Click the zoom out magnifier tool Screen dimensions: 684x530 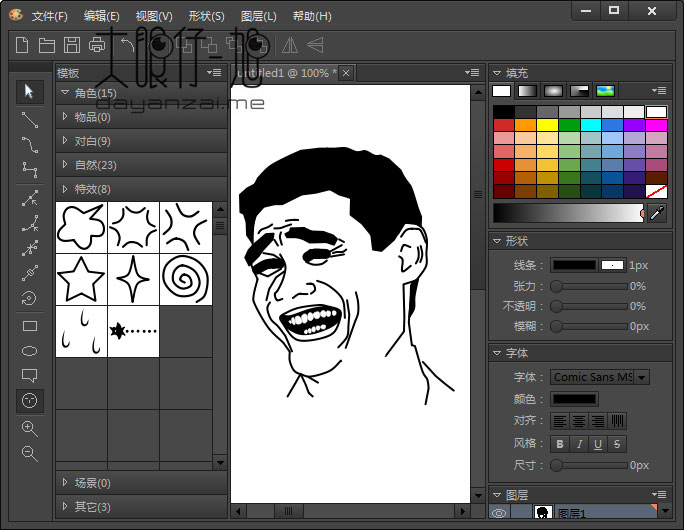coord(29,454)
